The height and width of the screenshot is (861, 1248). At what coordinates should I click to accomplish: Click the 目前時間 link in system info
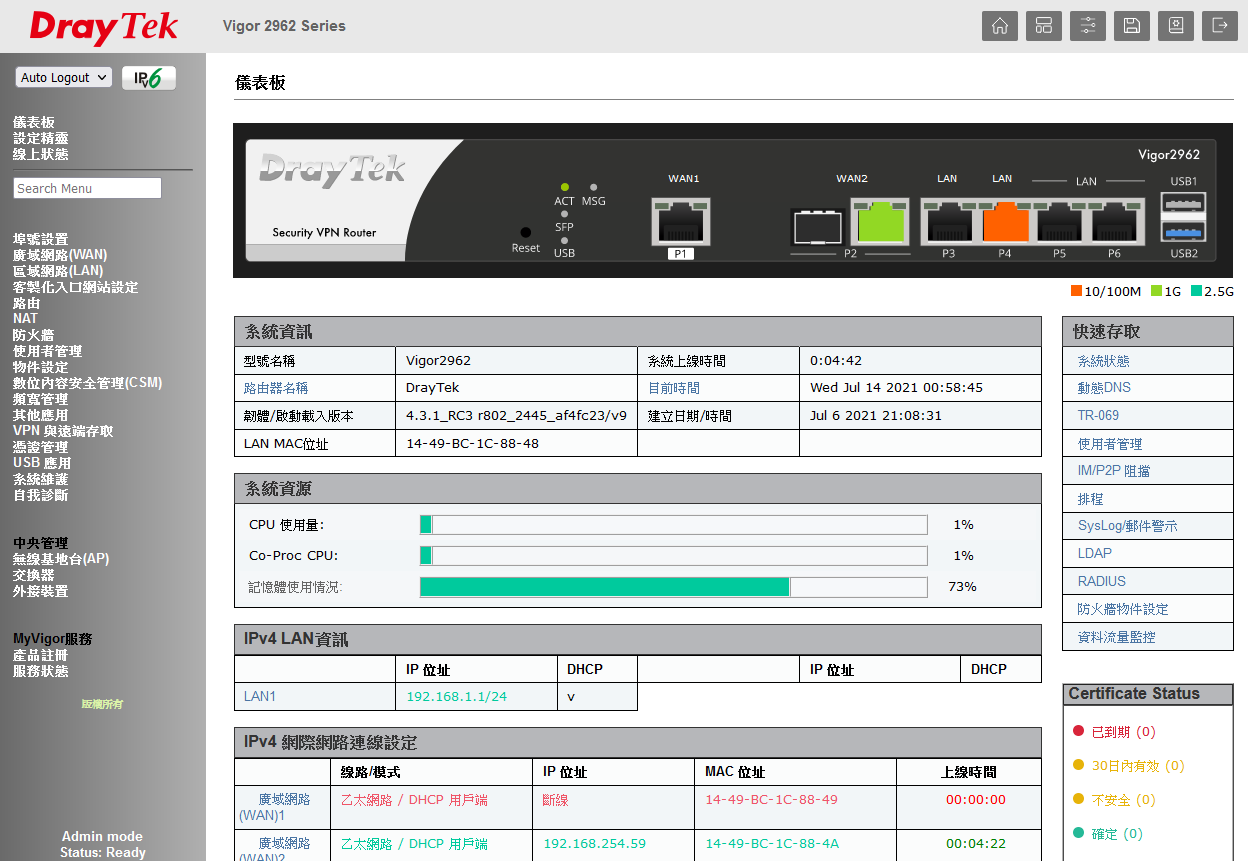tap(674, 388)
